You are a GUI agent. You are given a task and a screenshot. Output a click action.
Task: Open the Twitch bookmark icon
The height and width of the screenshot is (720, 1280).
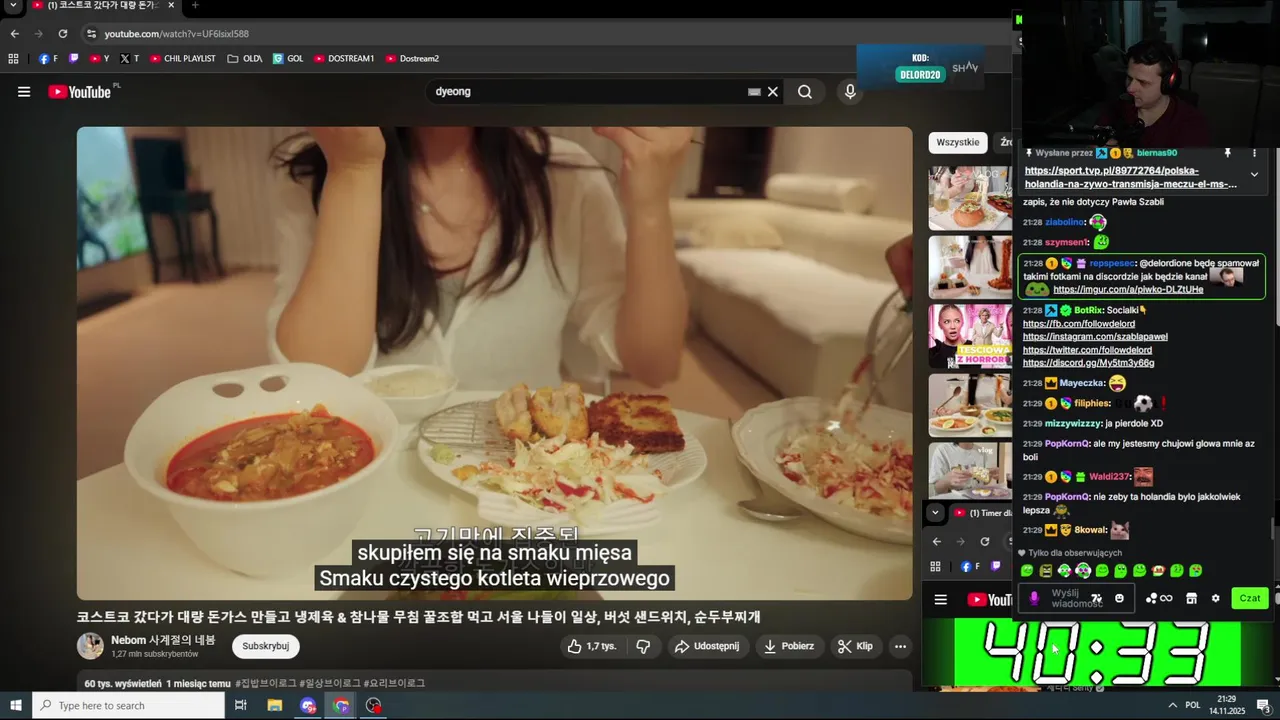pyautogui.click(x=73, y=59)
